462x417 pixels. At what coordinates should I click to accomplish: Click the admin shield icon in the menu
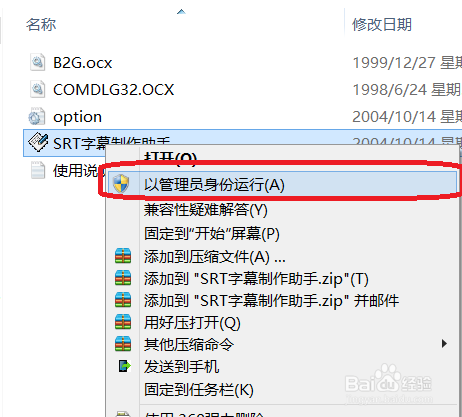(x=121, y=184)
